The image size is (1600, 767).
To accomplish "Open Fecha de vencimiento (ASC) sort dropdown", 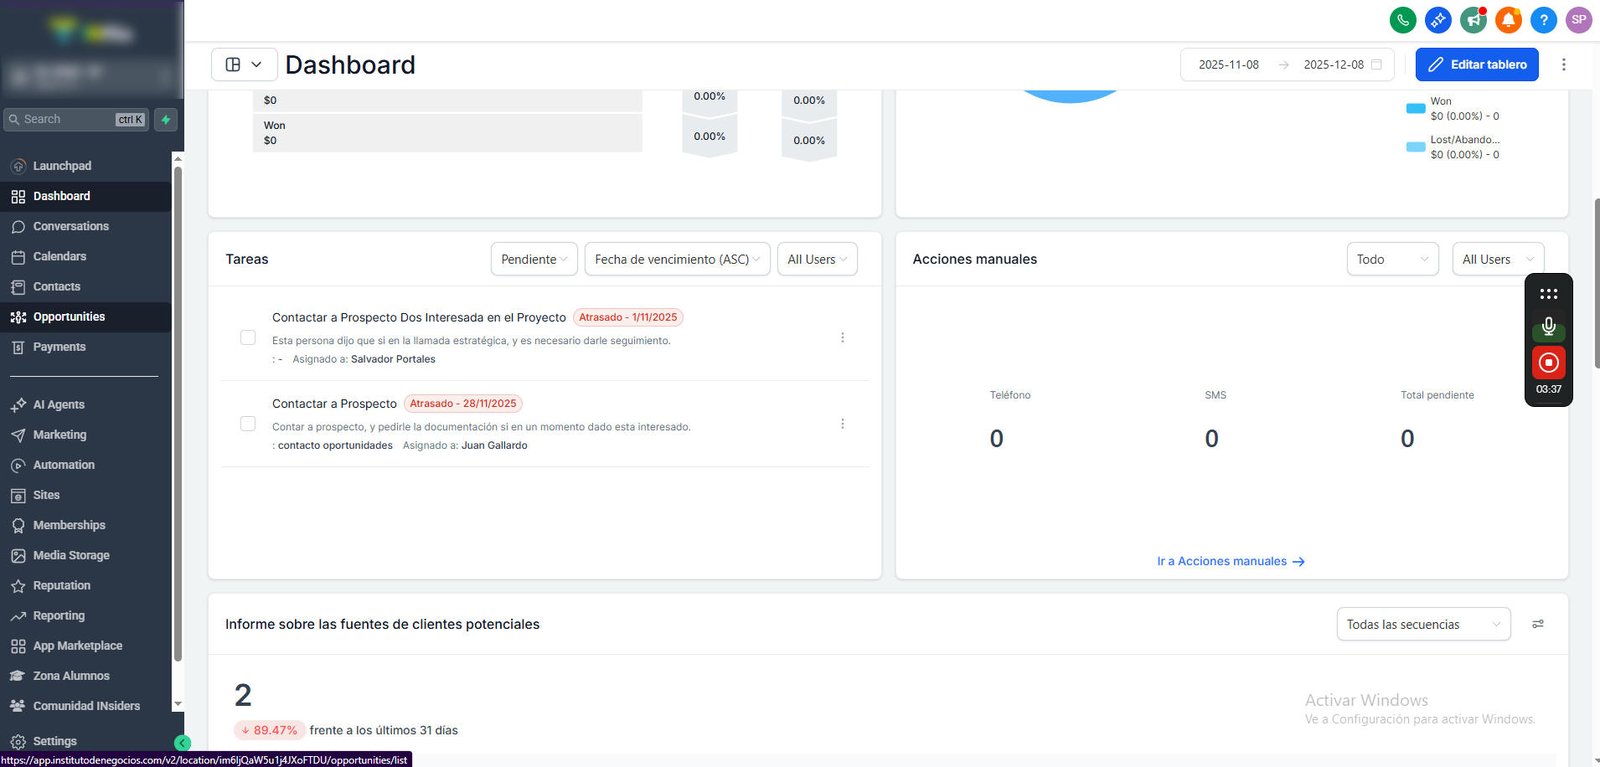I will coord(677,259).
